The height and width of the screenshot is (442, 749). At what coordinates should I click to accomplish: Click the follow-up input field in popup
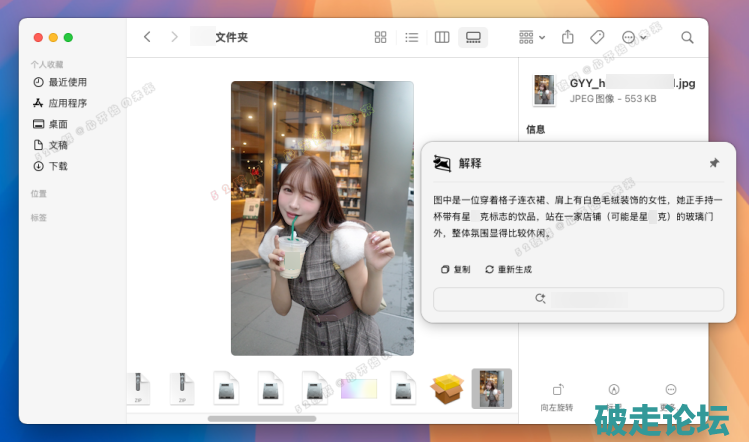pyautogui.click(x=578, y=298)
